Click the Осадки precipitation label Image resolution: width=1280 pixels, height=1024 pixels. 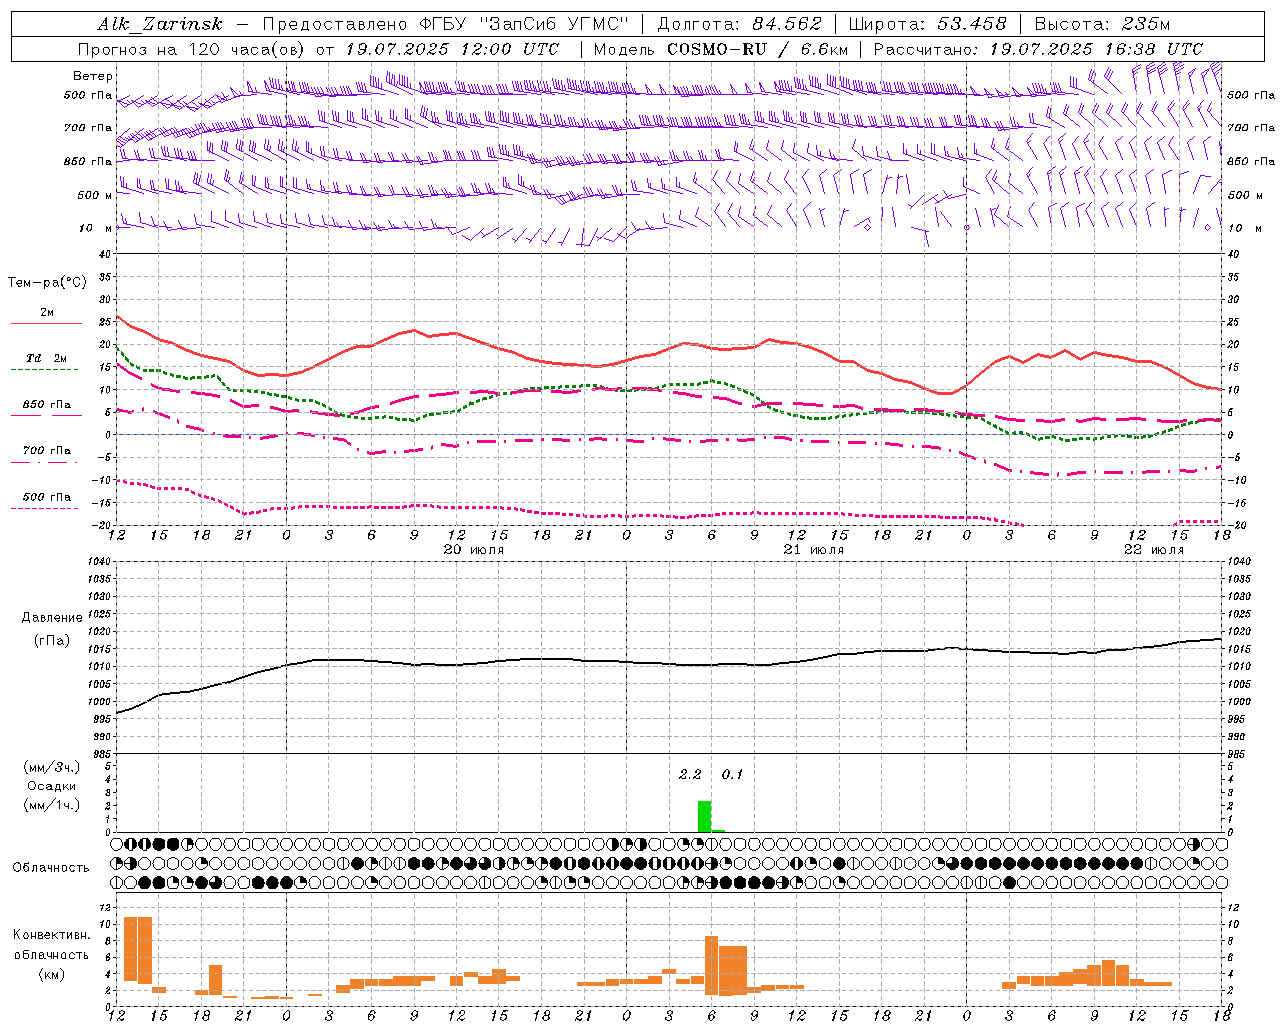[52, 786]
